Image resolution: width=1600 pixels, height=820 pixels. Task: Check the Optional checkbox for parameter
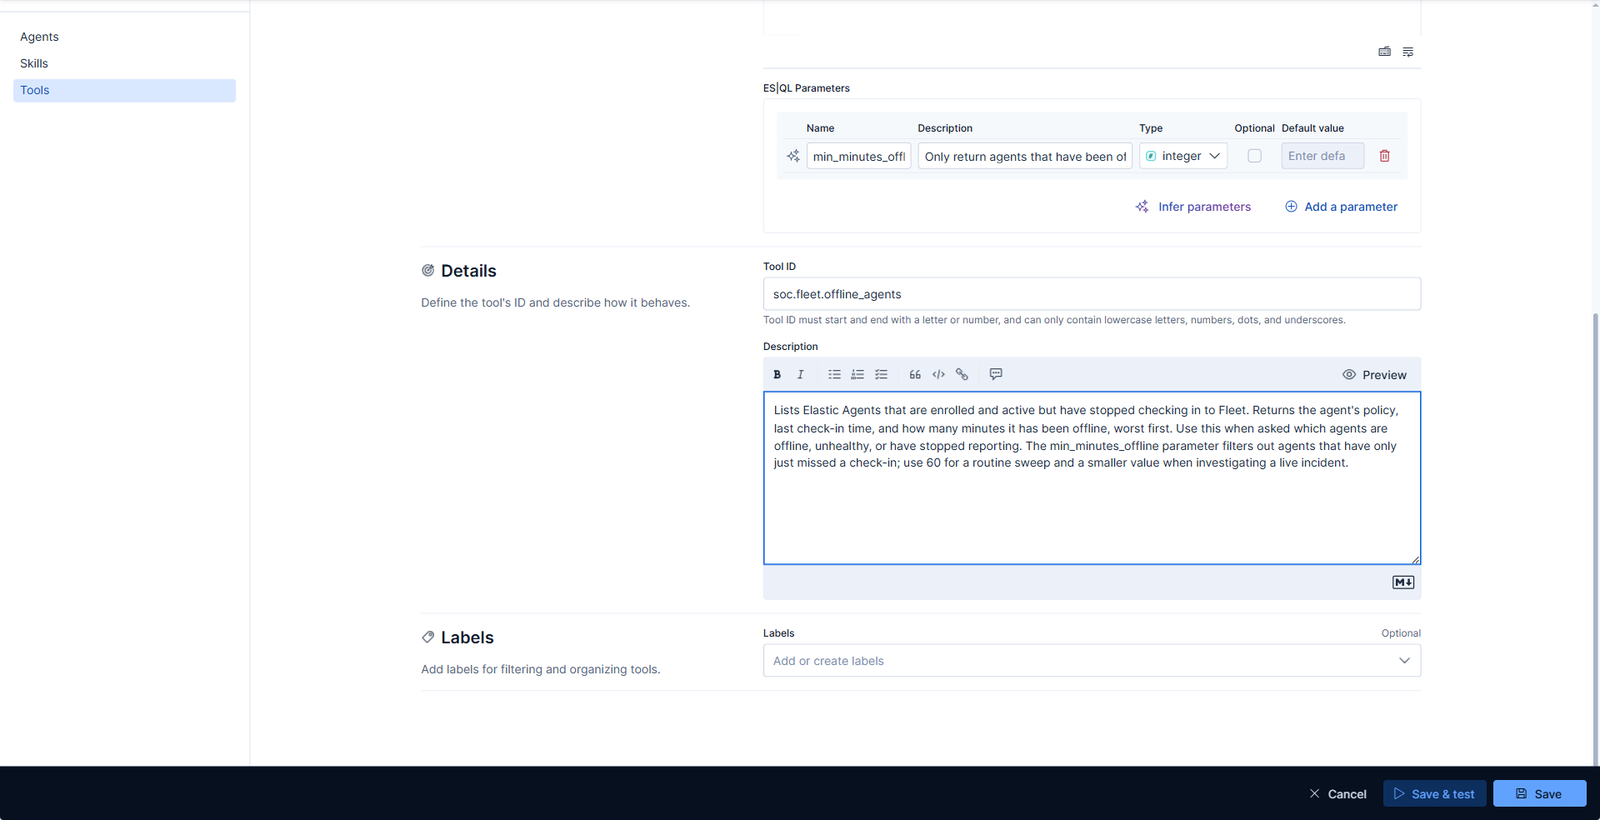pos(1254,156)
